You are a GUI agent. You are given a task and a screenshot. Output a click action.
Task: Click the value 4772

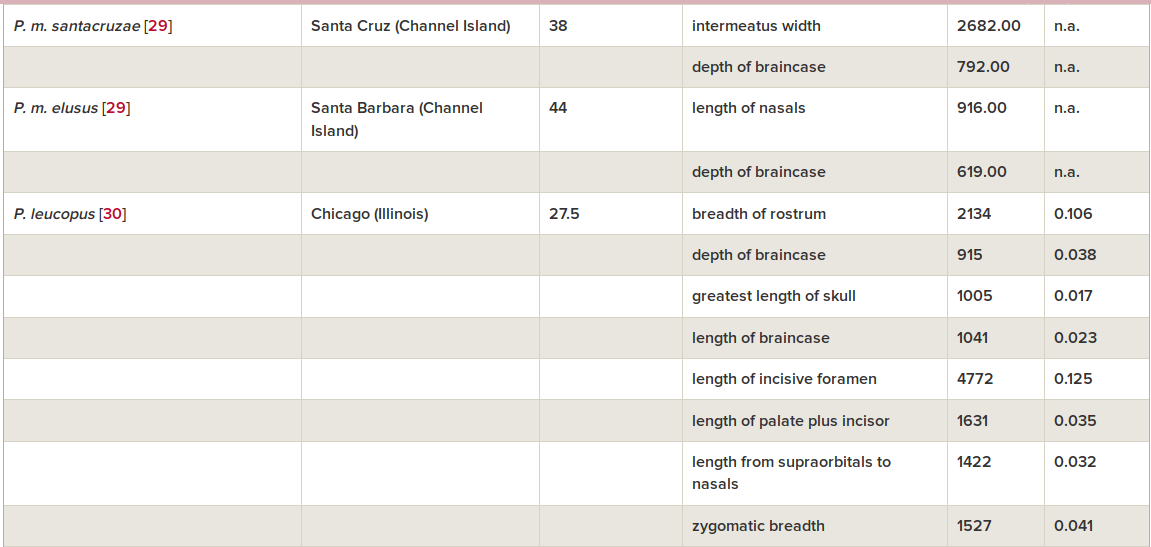click(x=975, y=379)
